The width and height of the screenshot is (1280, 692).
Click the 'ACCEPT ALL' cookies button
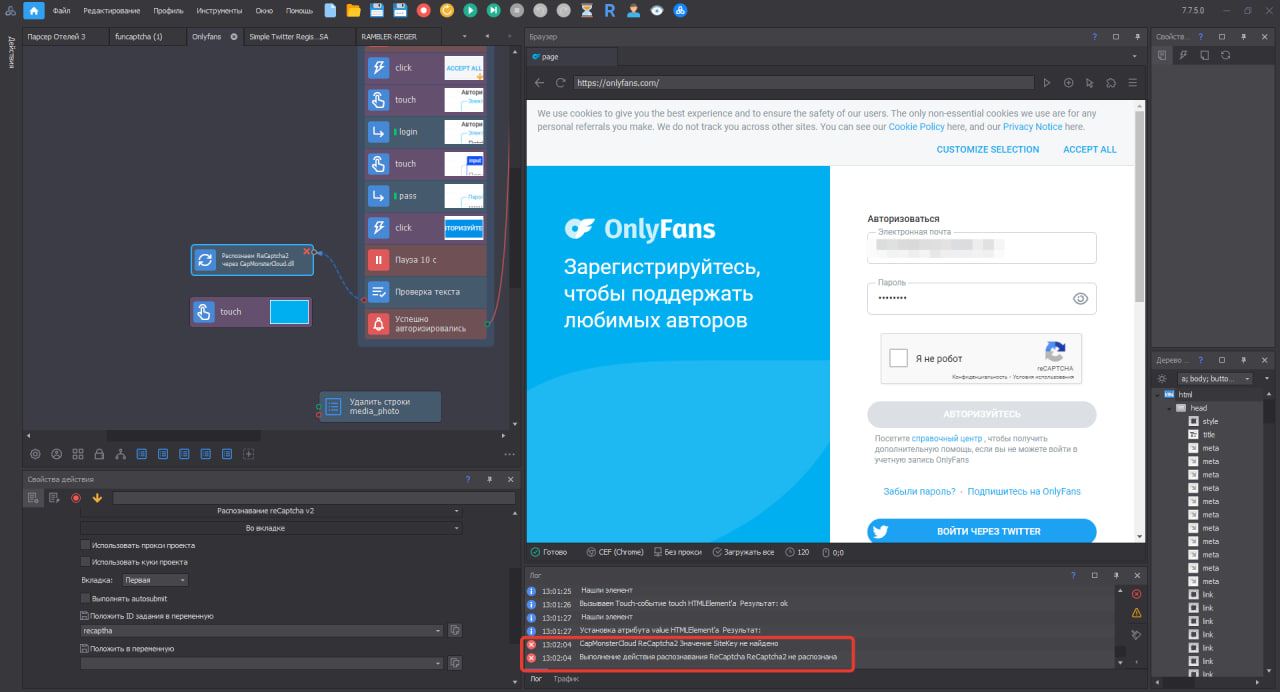point(1090,150)
